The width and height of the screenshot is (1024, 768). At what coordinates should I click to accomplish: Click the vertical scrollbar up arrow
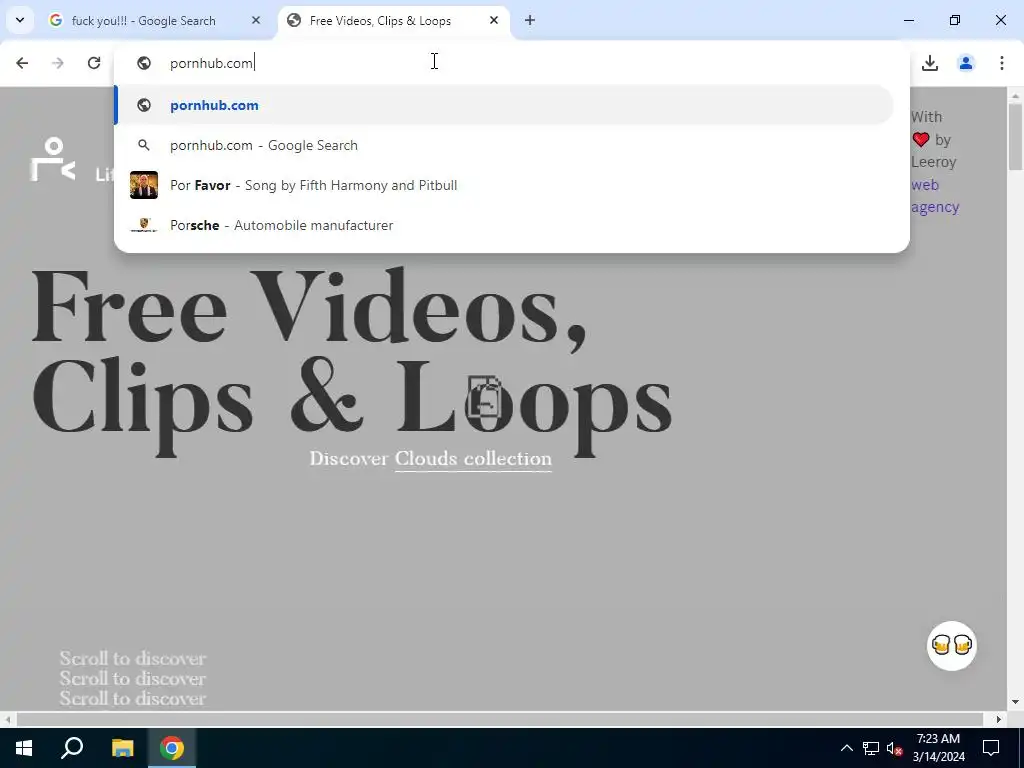point(1015,96)
